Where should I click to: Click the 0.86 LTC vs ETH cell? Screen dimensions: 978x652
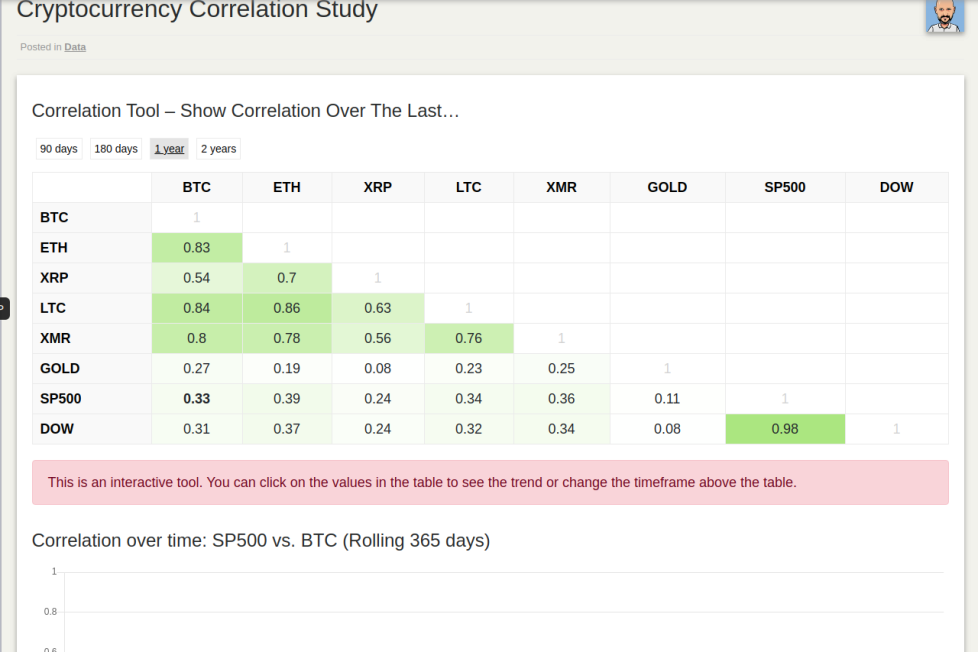pyautogui.click(x=287, y=308)
